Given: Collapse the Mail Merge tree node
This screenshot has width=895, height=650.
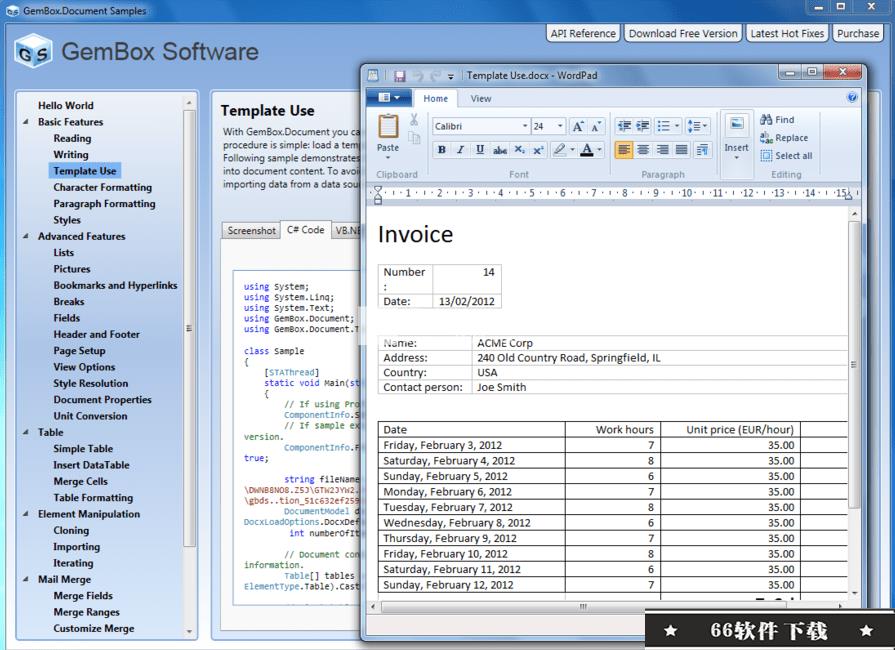Looking at the screenshot, I should 26,579.
